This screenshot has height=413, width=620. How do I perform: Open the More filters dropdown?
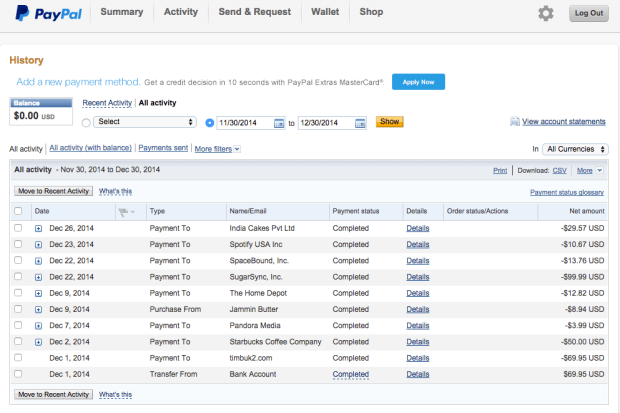tap(217, 149)
